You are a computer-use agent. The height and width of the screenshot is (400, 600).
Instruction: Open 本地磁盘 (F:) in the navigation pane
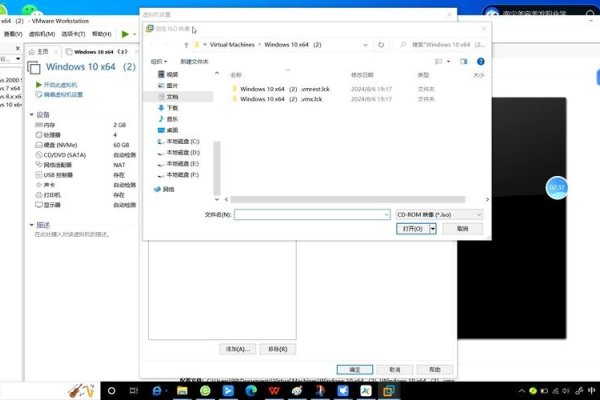tap(179, 175)
